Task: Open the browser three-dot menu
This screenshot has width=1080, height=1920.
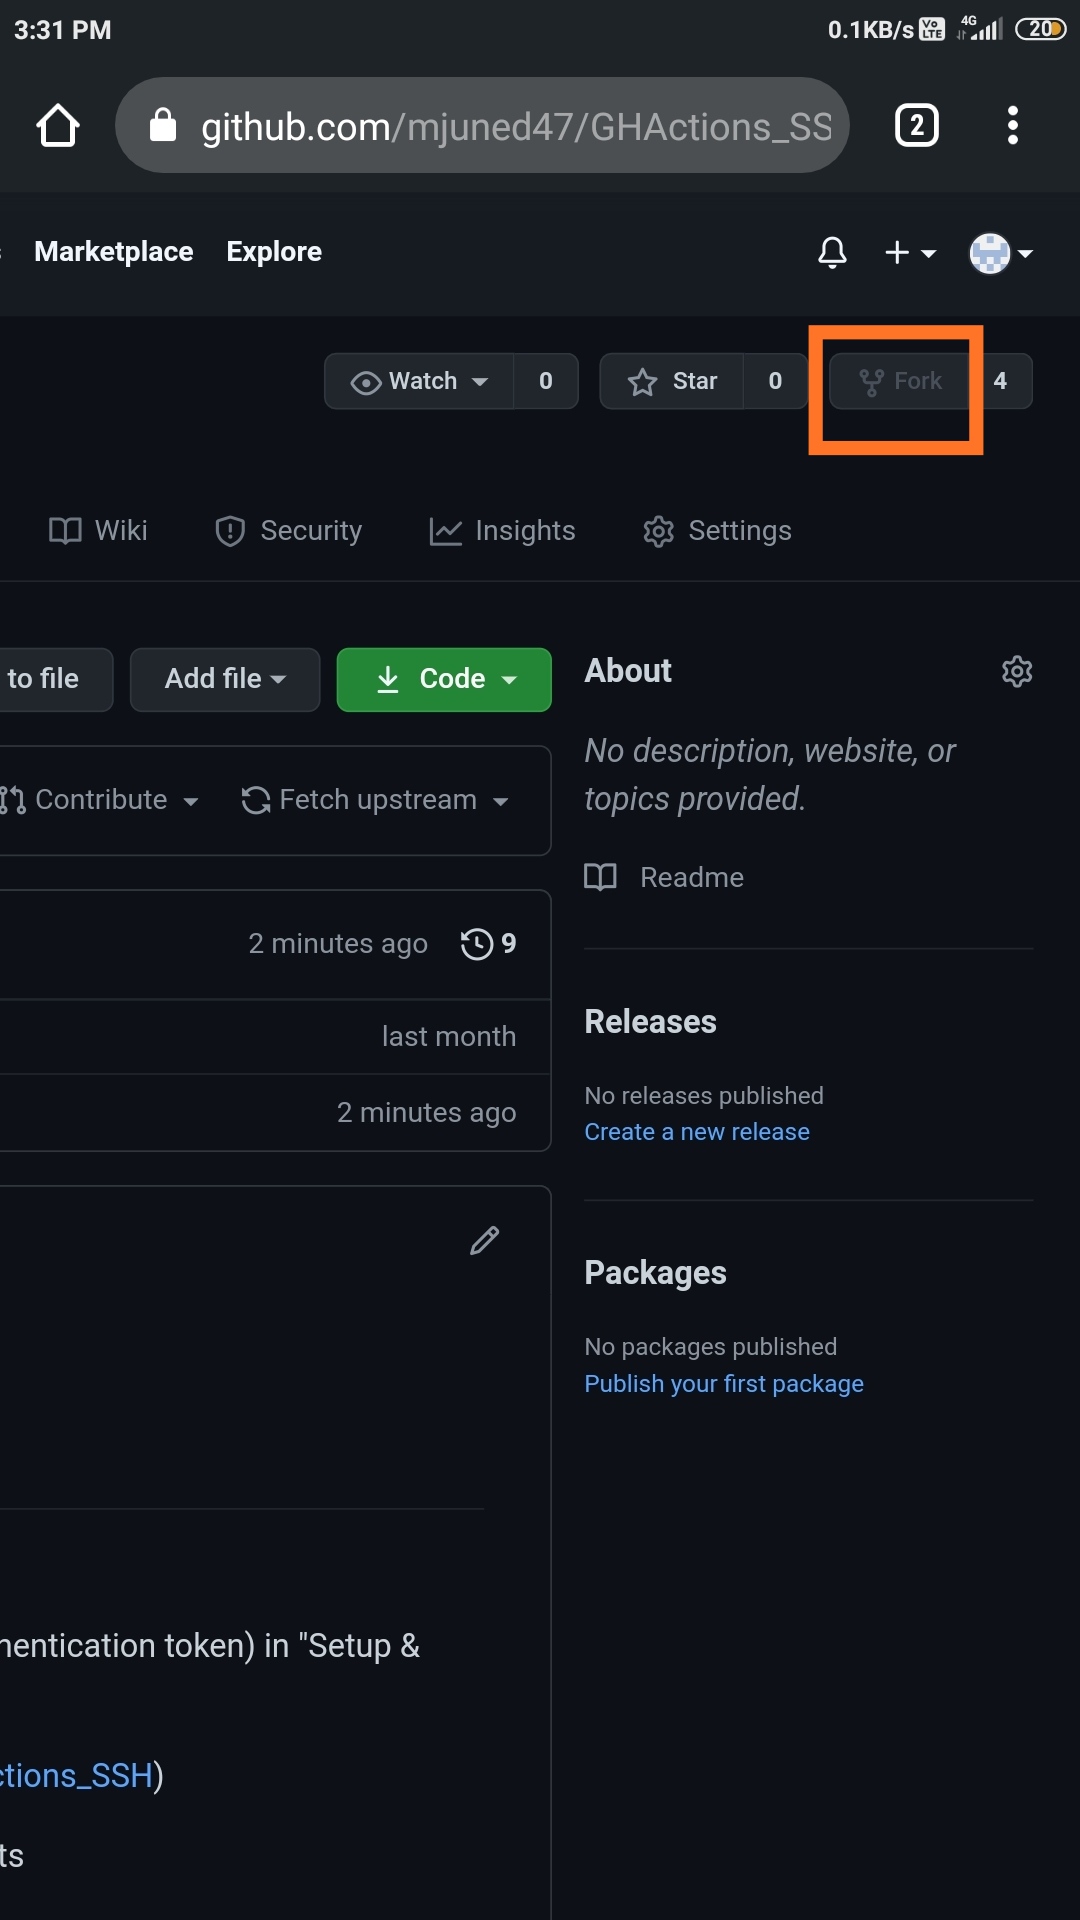Action: click(1013, 125)
